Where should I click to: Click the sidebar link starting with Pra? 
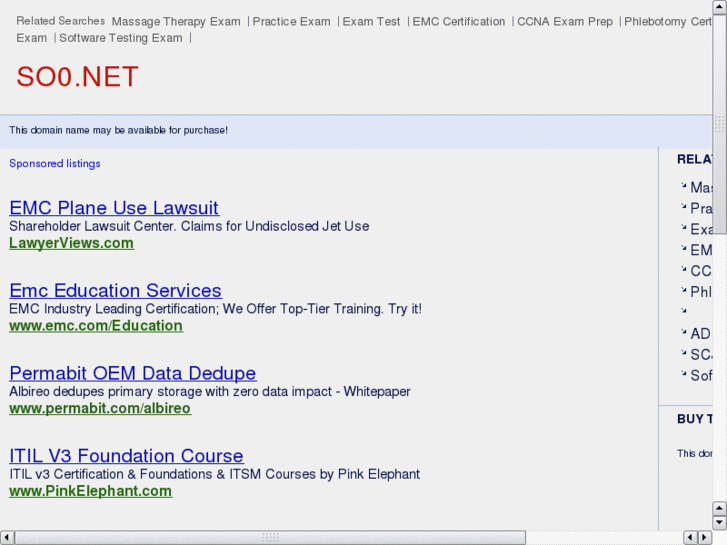click(x=701, y=208)
